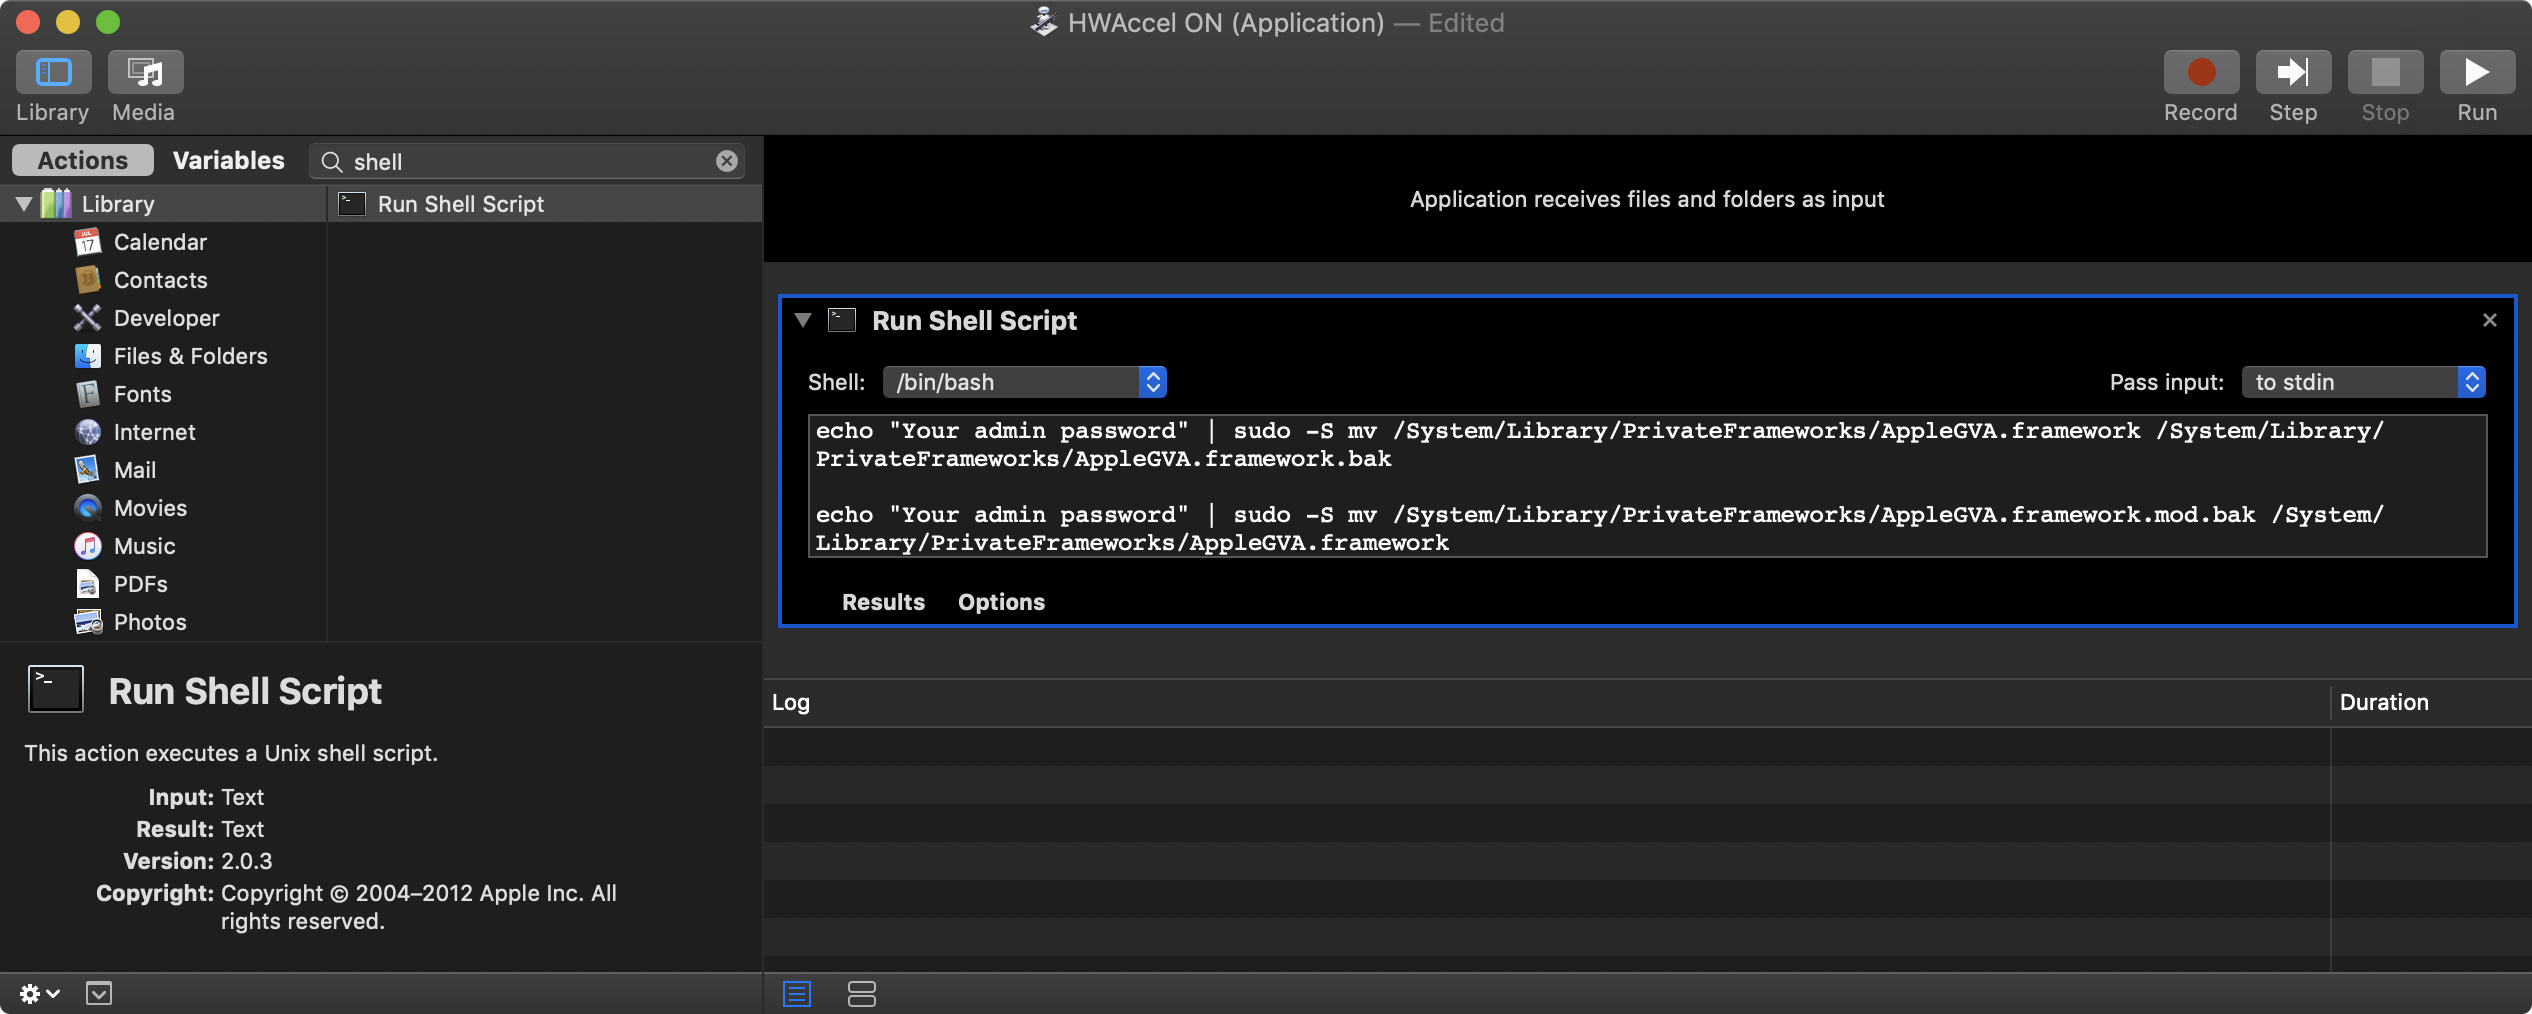The width and height of the screenshot is (2532, 1014).
Task: Click the Contacts book icon
Action: pyautogui.click(x=88, y=280)
